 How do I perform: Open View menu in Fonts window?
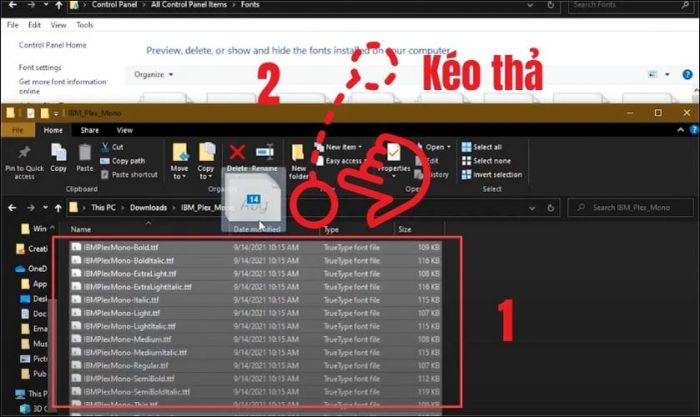click(x=58, y=25)
